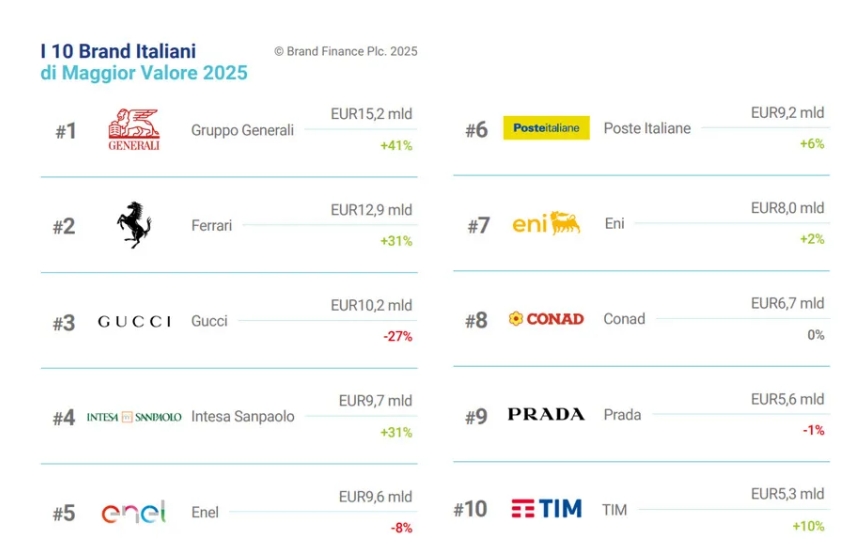
Task: Click the Eni six-legged dog logo
Action: (546, 224)
